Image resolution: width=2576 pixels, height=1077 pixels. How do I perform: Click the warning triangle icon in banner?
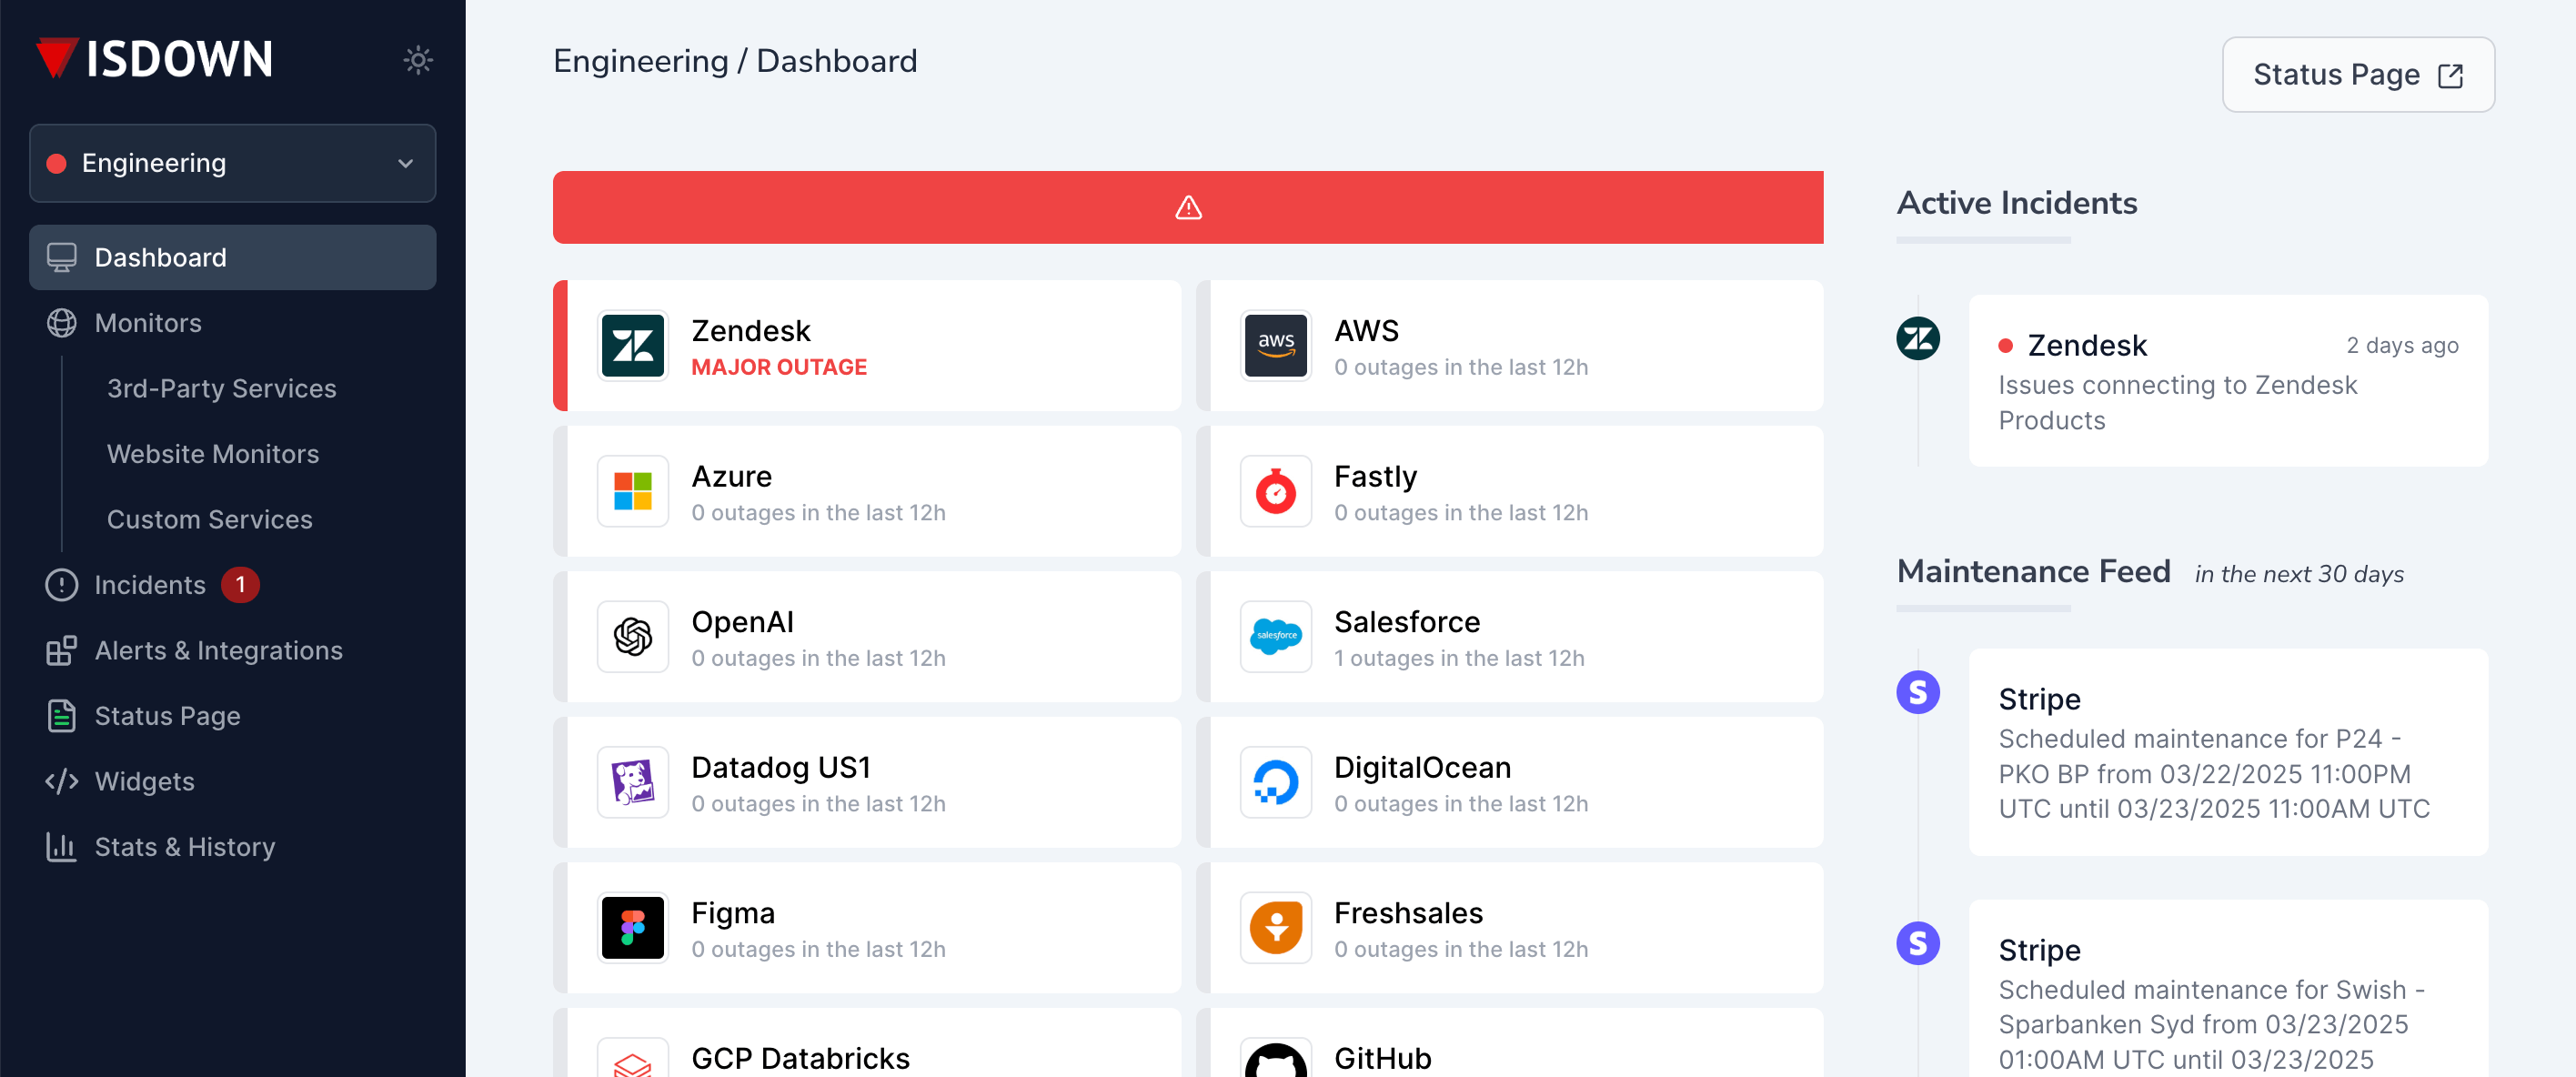1187,207
